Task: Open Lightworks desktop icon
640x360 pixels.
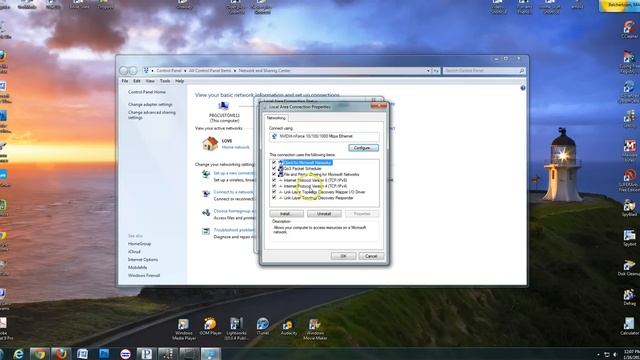Action: pyautogui.click(x=236, y=329)
